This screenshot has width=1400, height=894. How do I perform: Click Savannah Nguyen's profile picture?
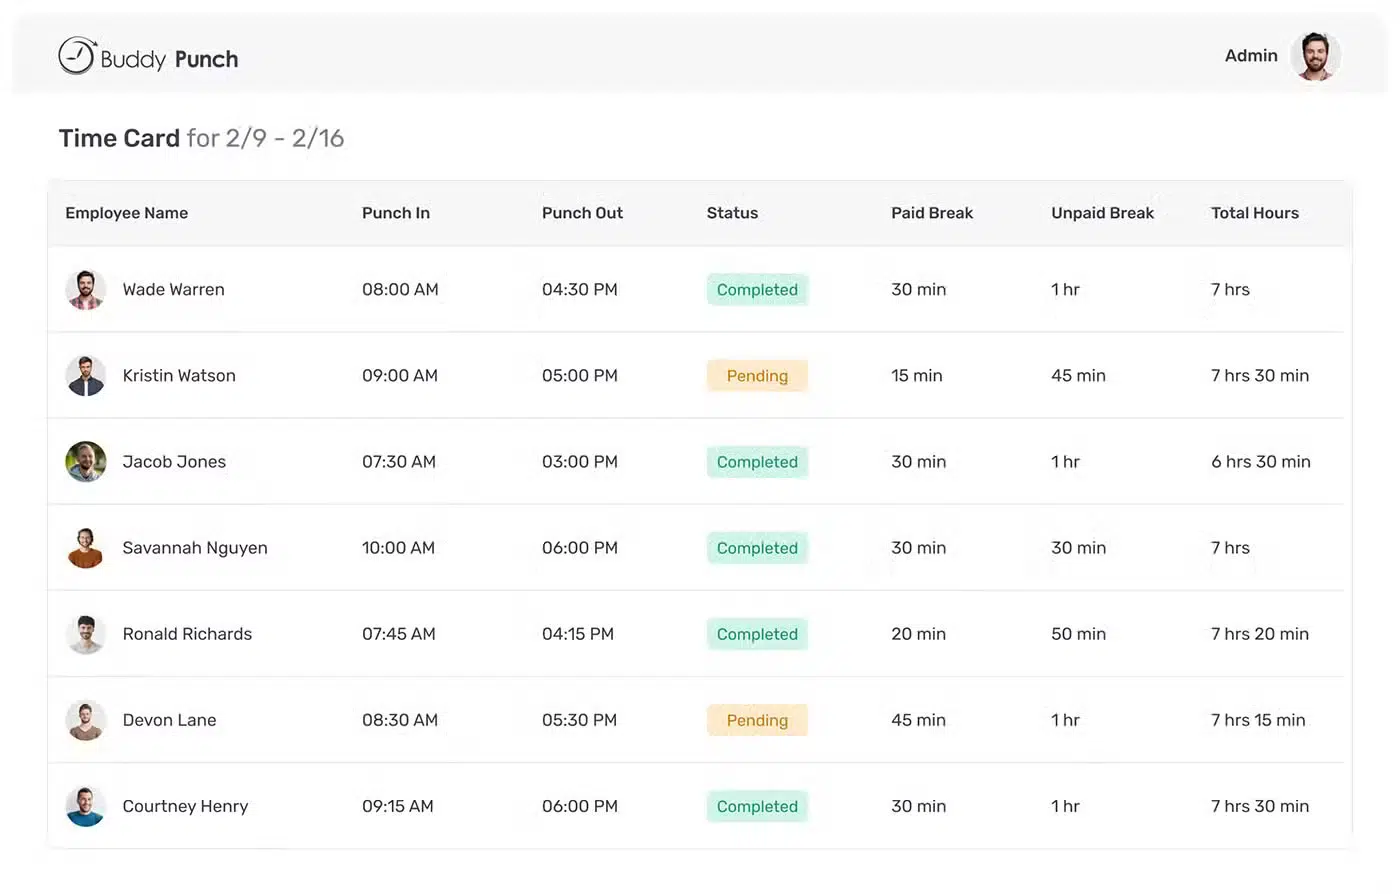[x=85, y=547]
